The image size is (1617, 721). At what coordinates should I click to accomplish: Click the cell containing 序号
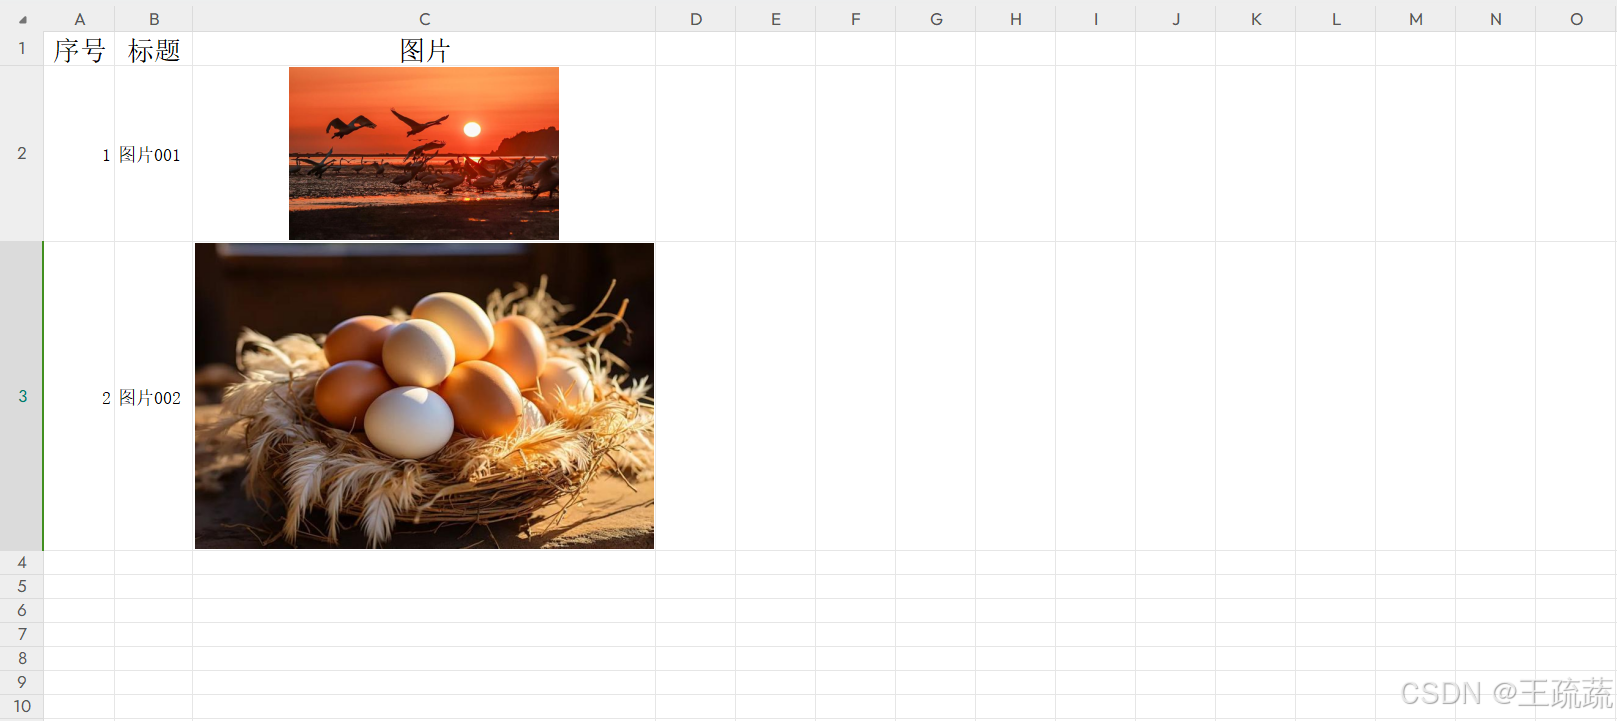[79, 49]
